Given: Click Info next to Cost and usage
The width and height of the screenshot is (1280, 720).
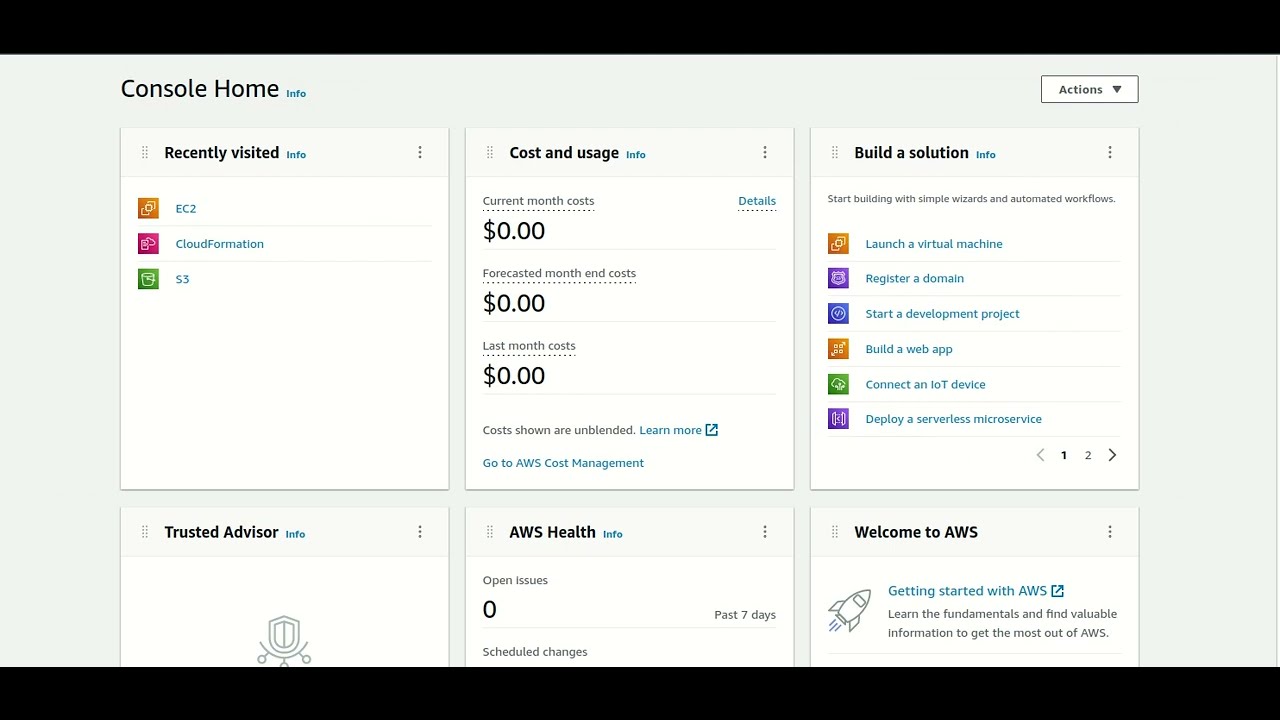Looking at the screenshot, I should [x=636, y=154].
